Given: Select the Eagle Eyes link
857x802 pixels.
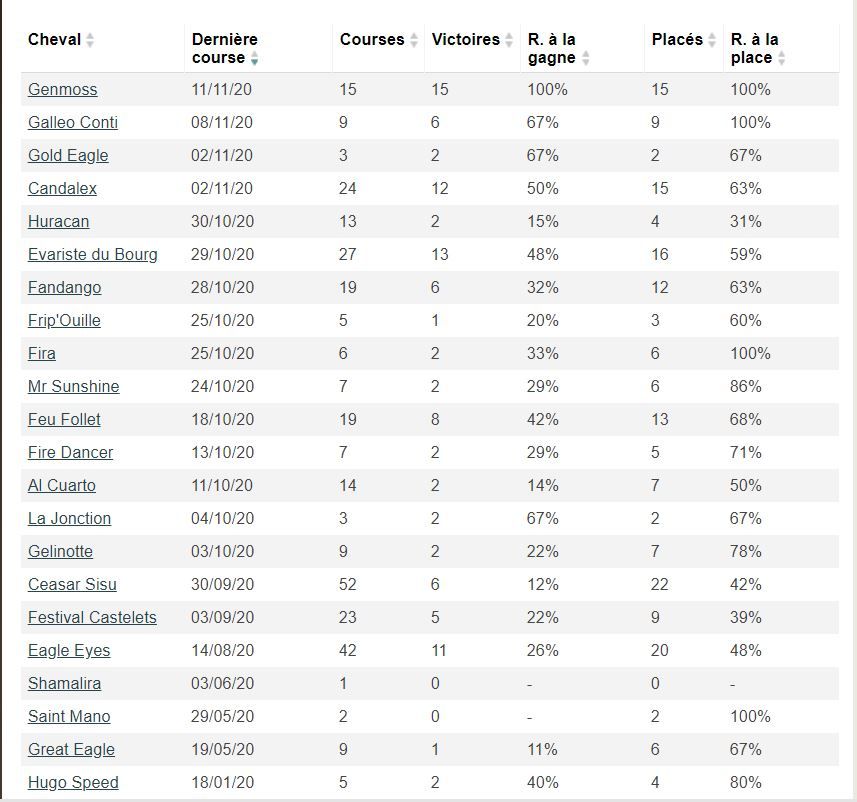Looking at the screenshot, I should click(x=69, y=651).
